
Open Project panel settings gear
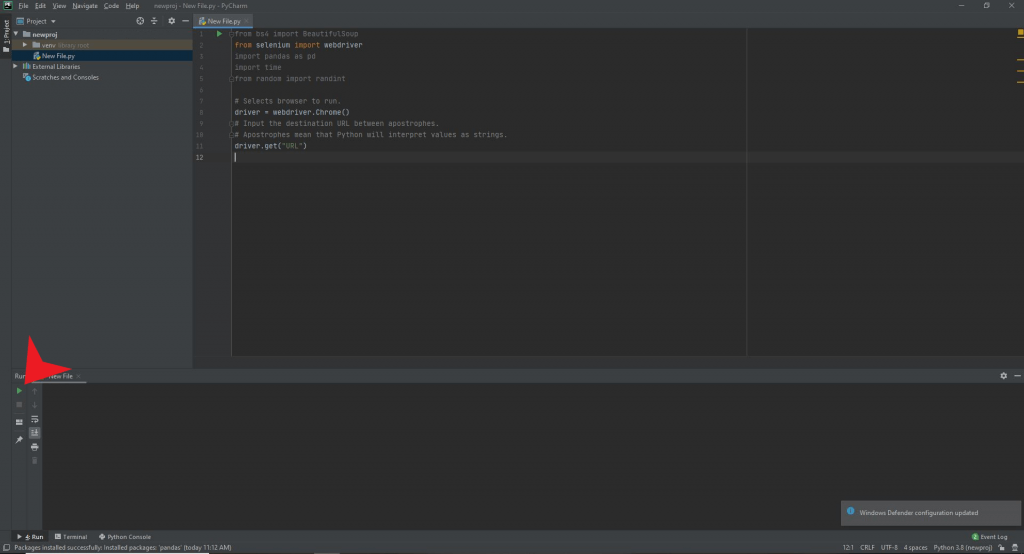(x=171, y=21)
